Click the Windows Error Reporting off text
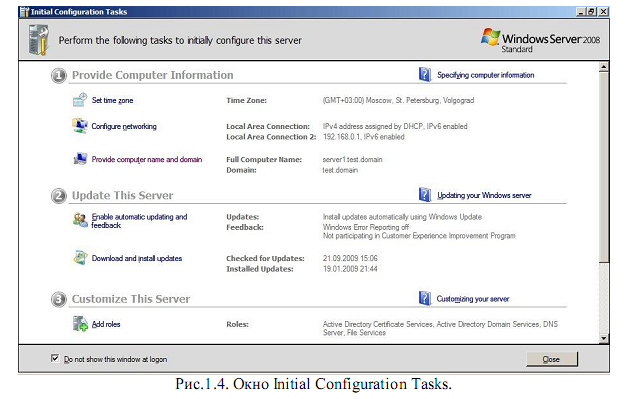Image resolution: width=628 pixels, height=399 pixels. coord(366,227)
